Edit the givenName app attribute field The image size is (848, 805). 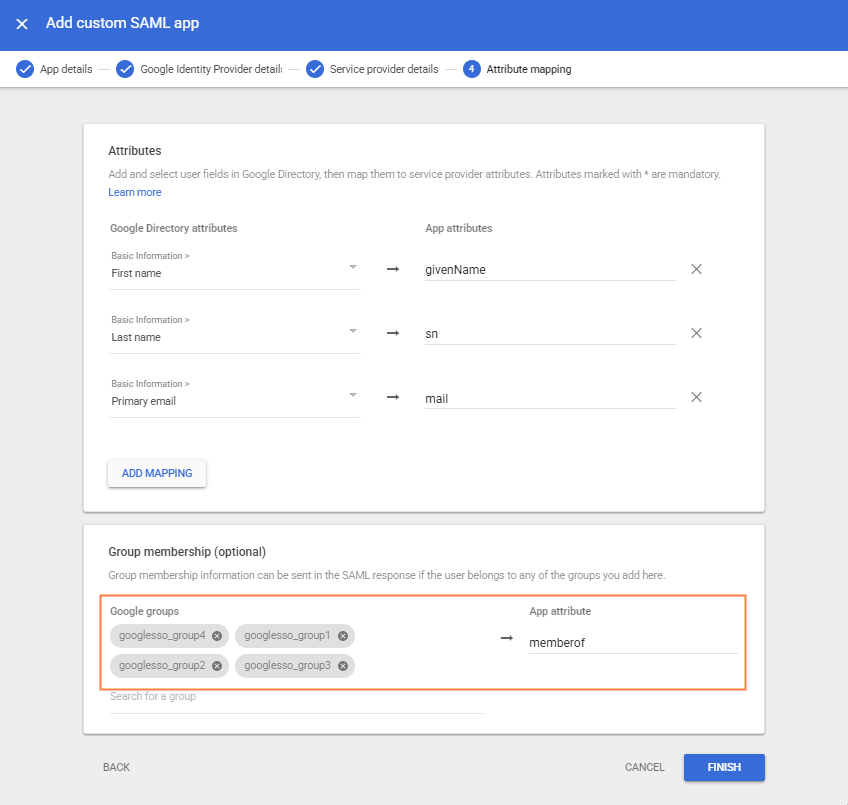click(x=550, y=269)
